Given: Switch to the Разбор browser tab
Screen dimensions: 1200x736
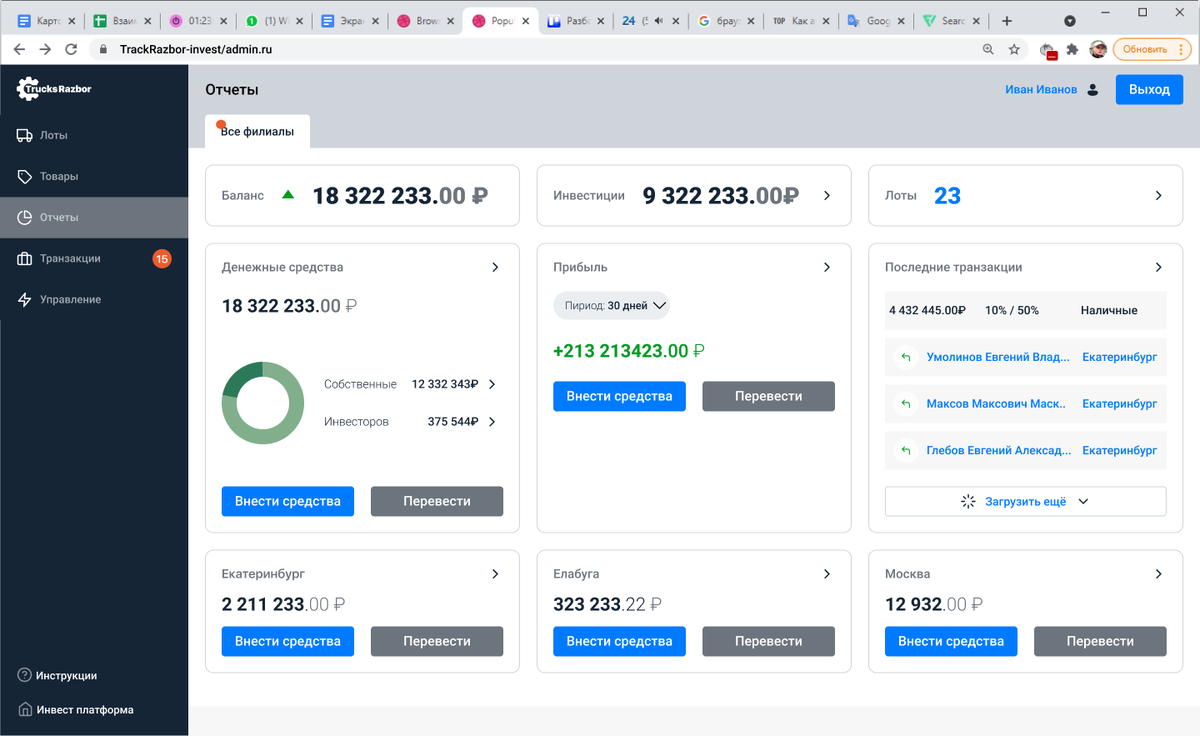Looking at the screenshot, I should tap(576, 18).
